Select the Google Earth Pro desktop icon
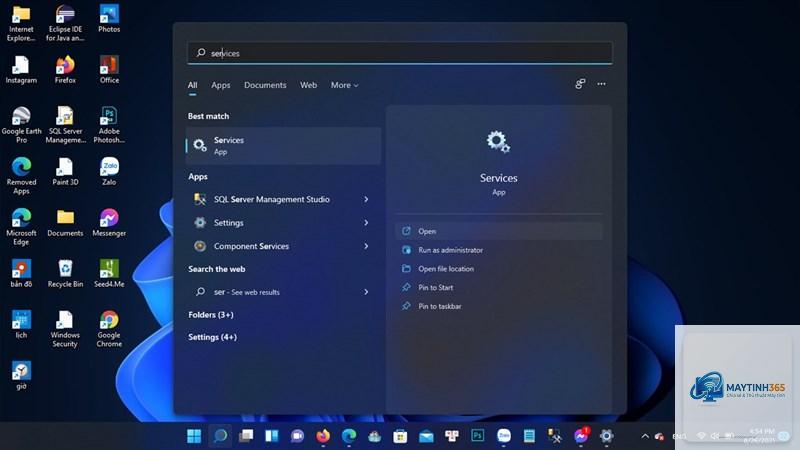800x450 pixels. 21,126
